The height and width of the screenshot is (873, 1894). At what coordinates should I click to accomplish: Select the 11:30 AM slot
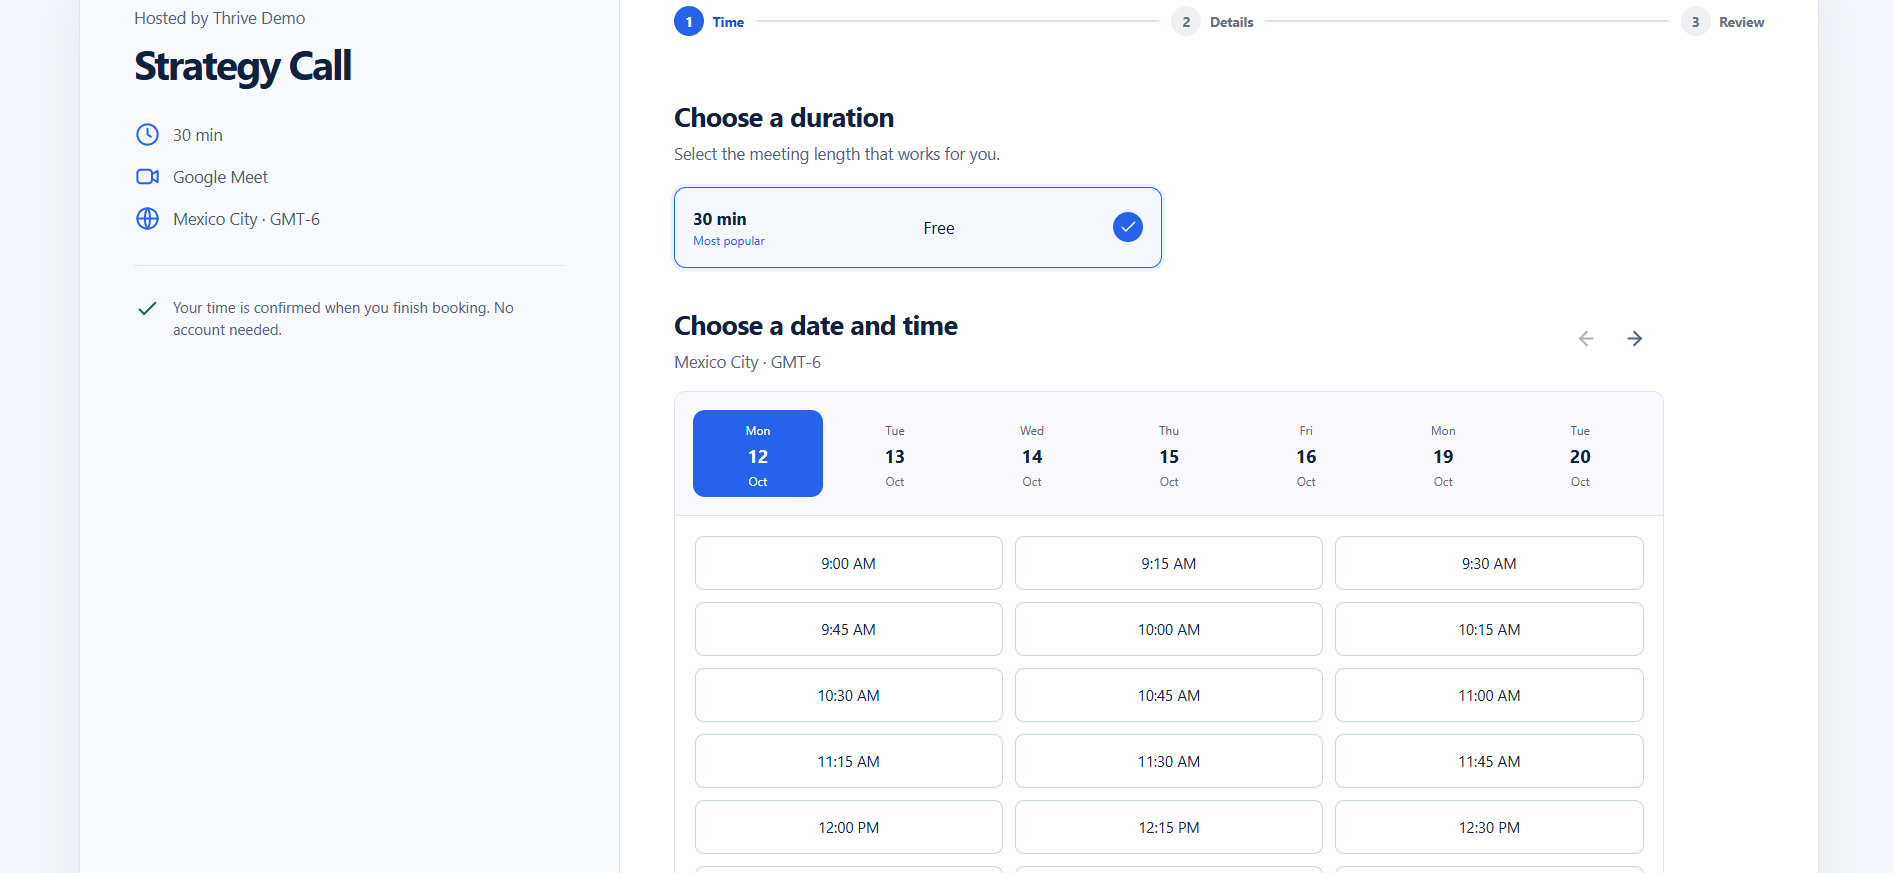(x=1169, y=761)
